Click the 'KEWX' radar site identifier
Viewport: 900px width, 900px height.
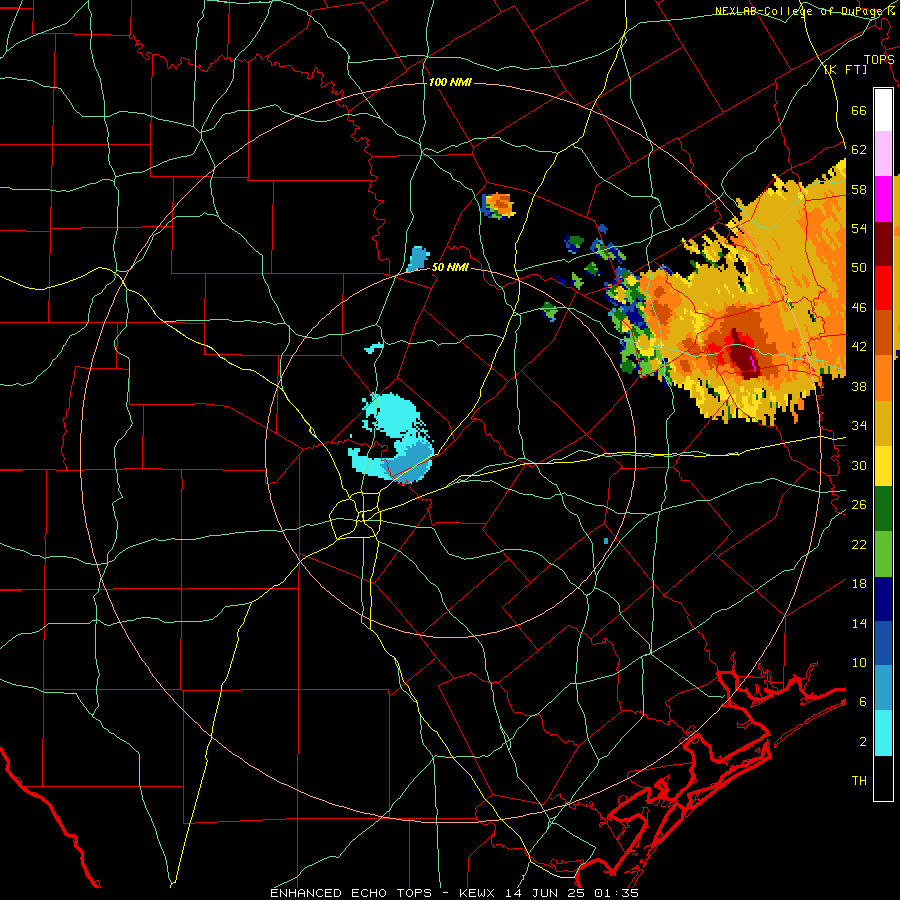[x=476, y=893]
